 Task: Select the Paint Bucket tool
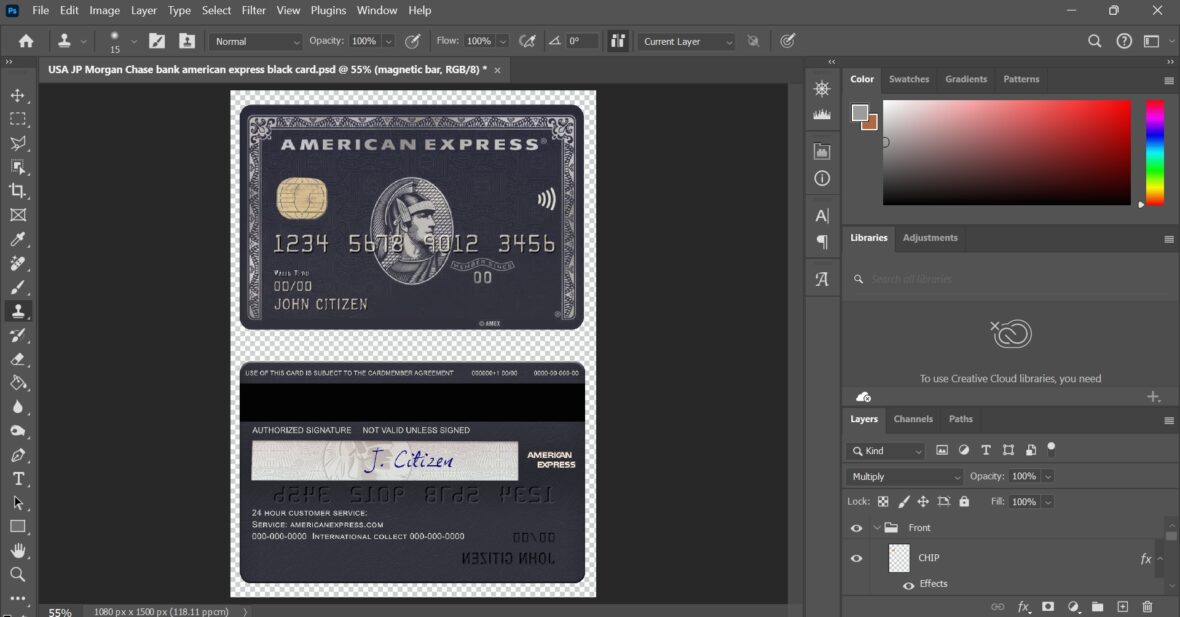click(x=18, y=383)
